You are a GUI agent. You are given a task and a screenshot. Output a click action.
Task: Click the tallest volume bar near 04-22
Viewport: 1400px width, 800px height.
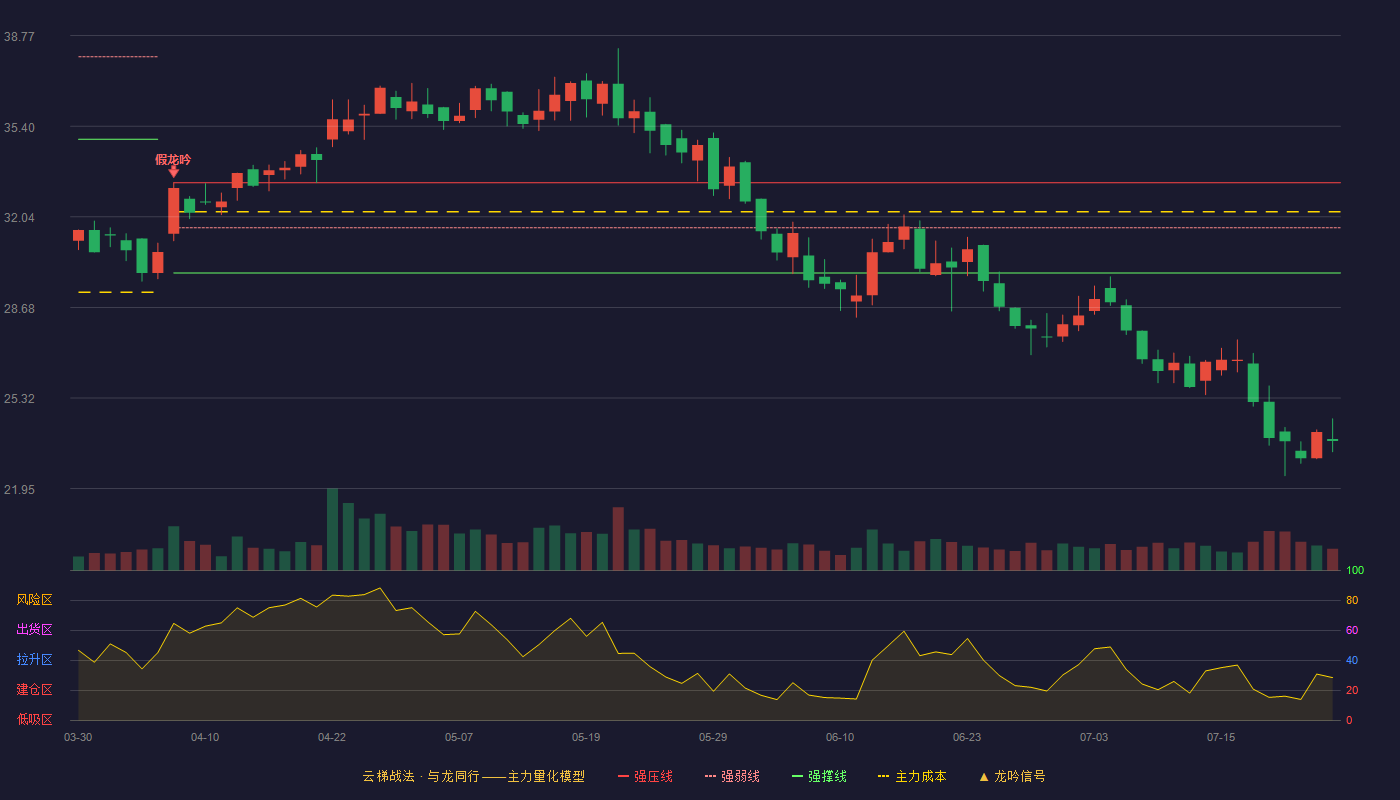tap(332, 529)
